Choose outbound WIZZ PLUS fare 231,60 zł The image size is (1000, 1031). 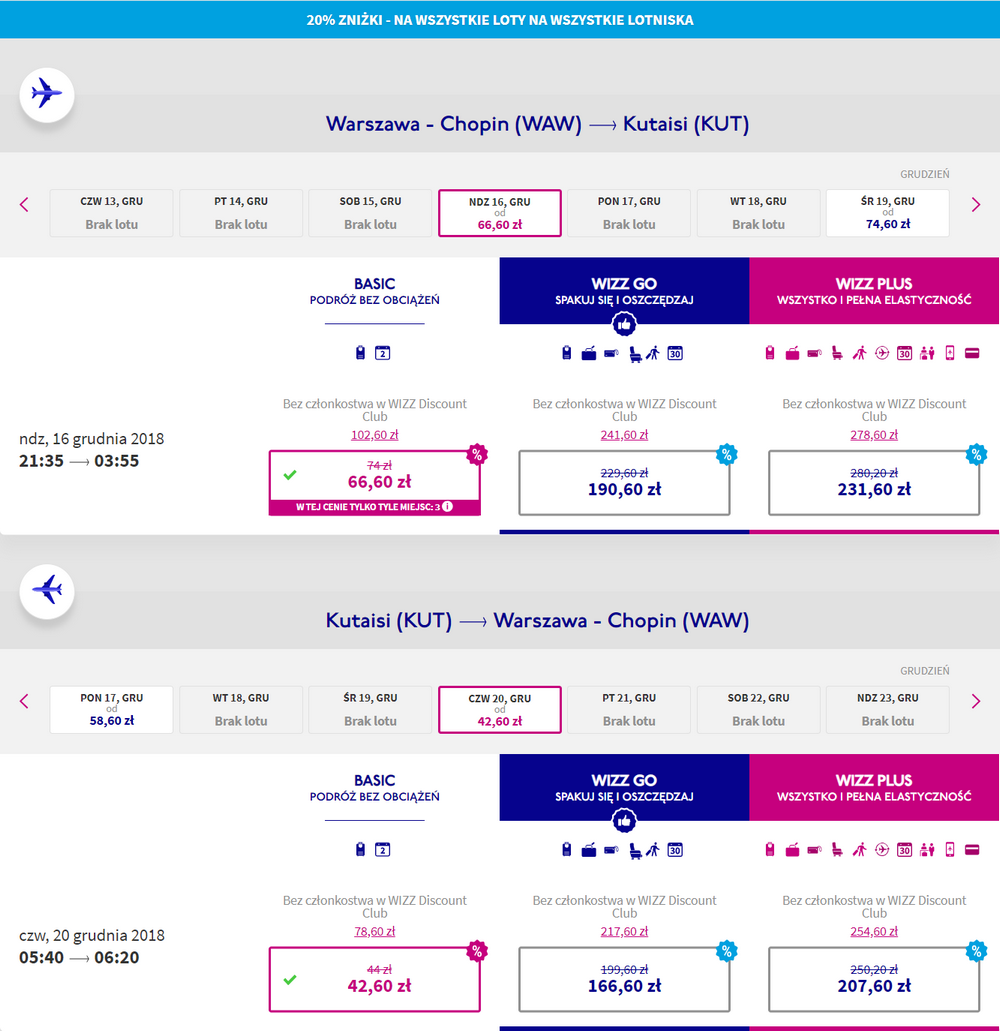[x=874, y=483]
